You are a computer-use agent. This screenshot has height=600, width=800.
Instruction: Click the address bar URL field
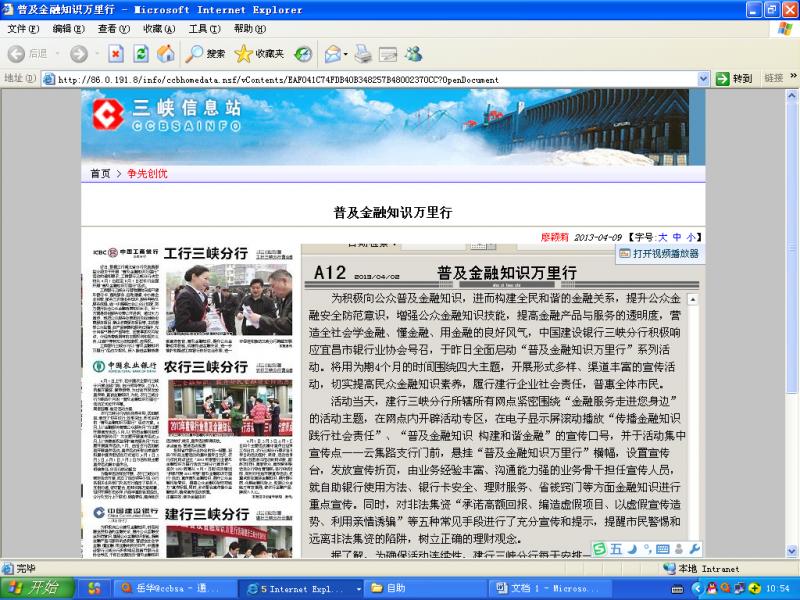click(x=375, y=79)
